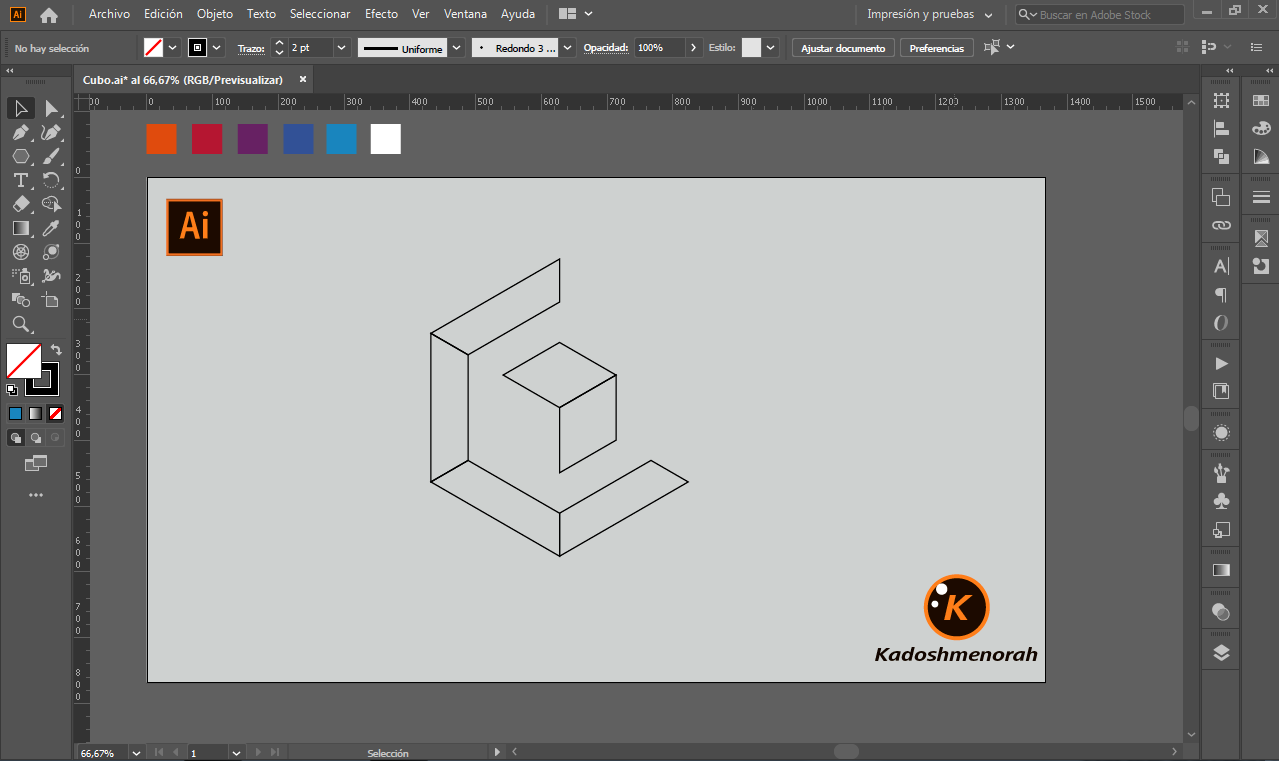Image resolution: width=1279 pixels, height=761 pixels.
Task: Select the Pen tool
Action: [21, 132]
